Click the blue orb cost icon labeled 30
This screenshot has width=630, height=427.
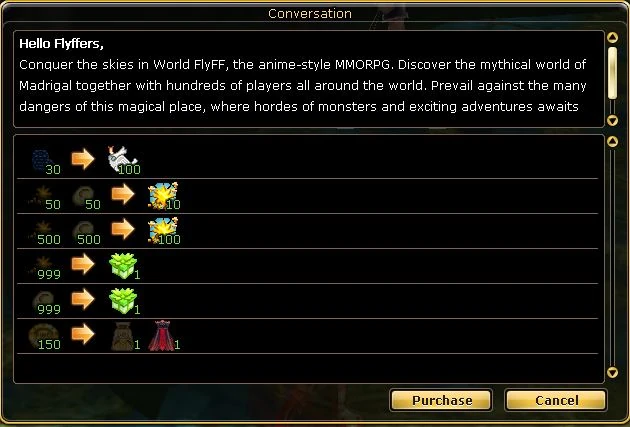click(44, 161)
